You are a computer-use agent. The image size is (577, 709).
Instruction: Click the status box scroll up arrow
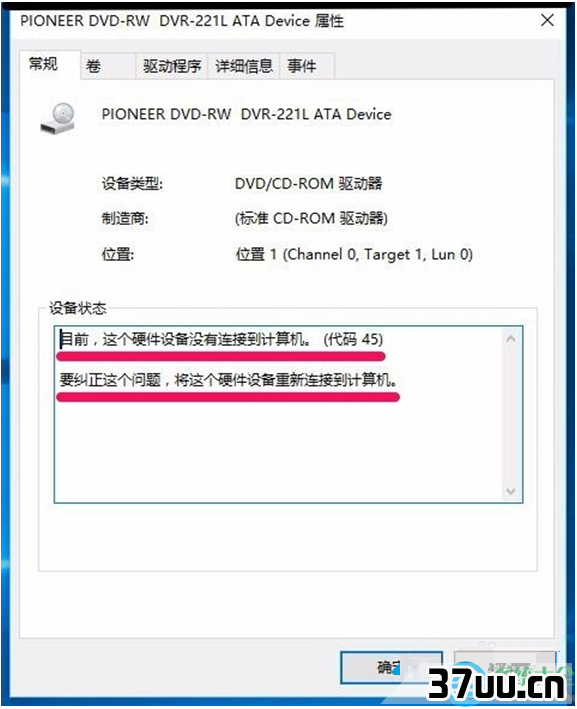[x=511, y=339]
